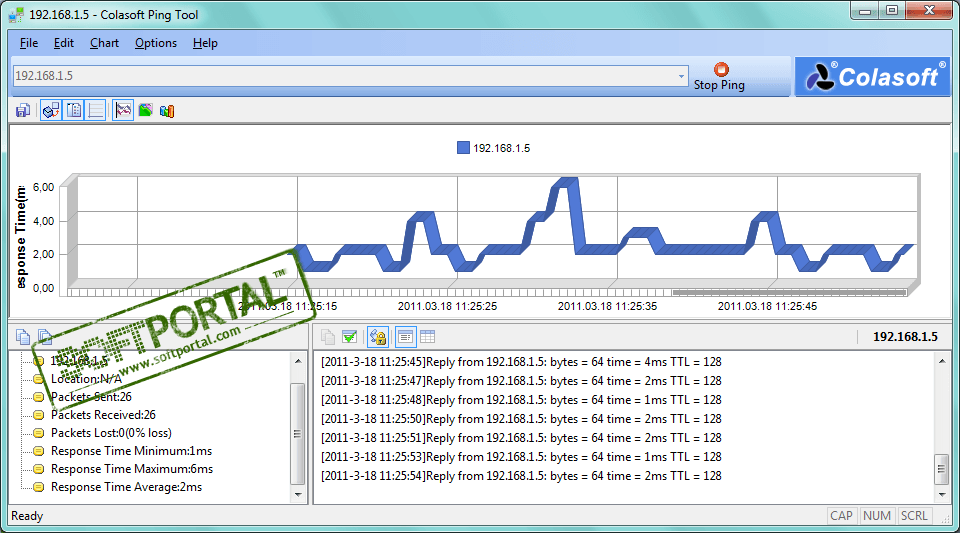This screenshot has width=960, height=533.
Task: Click the SCRL status bar indicator
Action: pos(914,516)
